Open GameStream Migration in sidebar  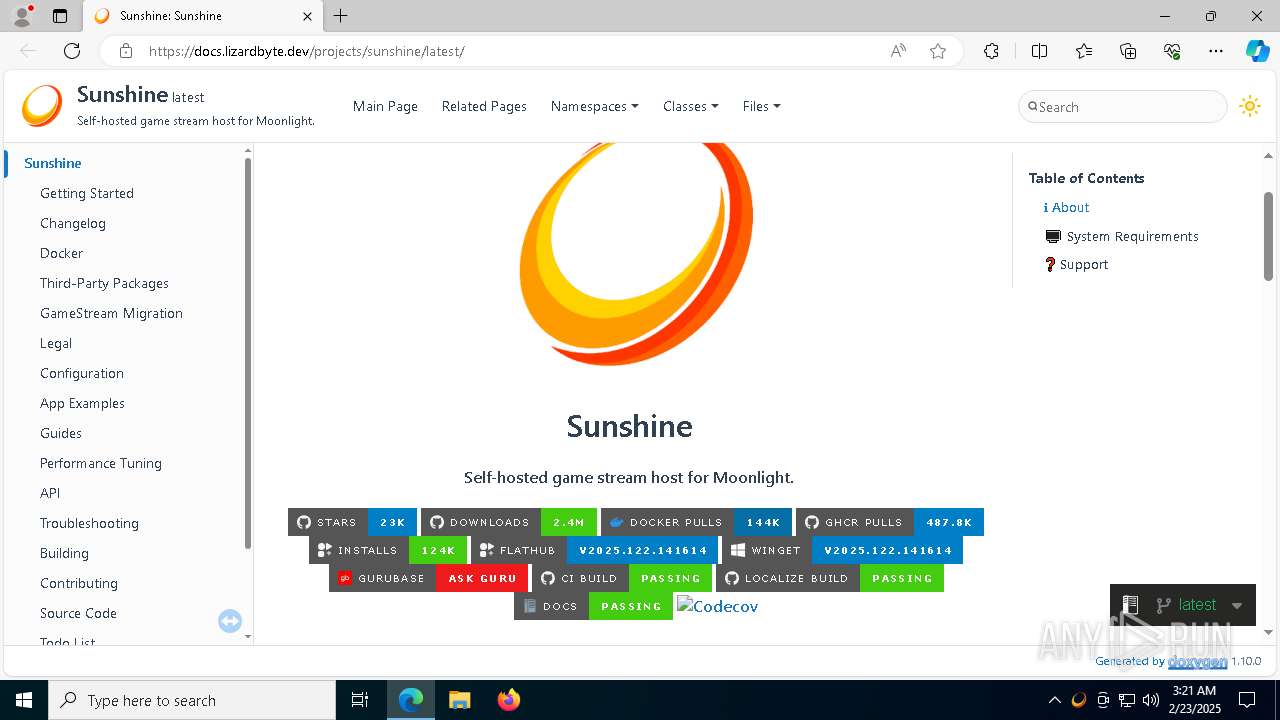point(111,313)
